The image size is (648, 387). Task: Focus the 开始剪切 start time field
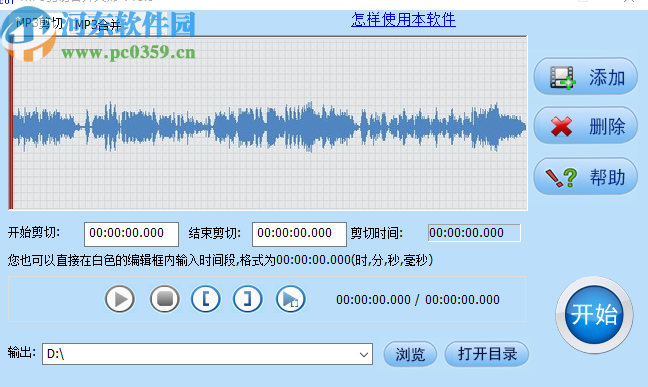point(131,234)
